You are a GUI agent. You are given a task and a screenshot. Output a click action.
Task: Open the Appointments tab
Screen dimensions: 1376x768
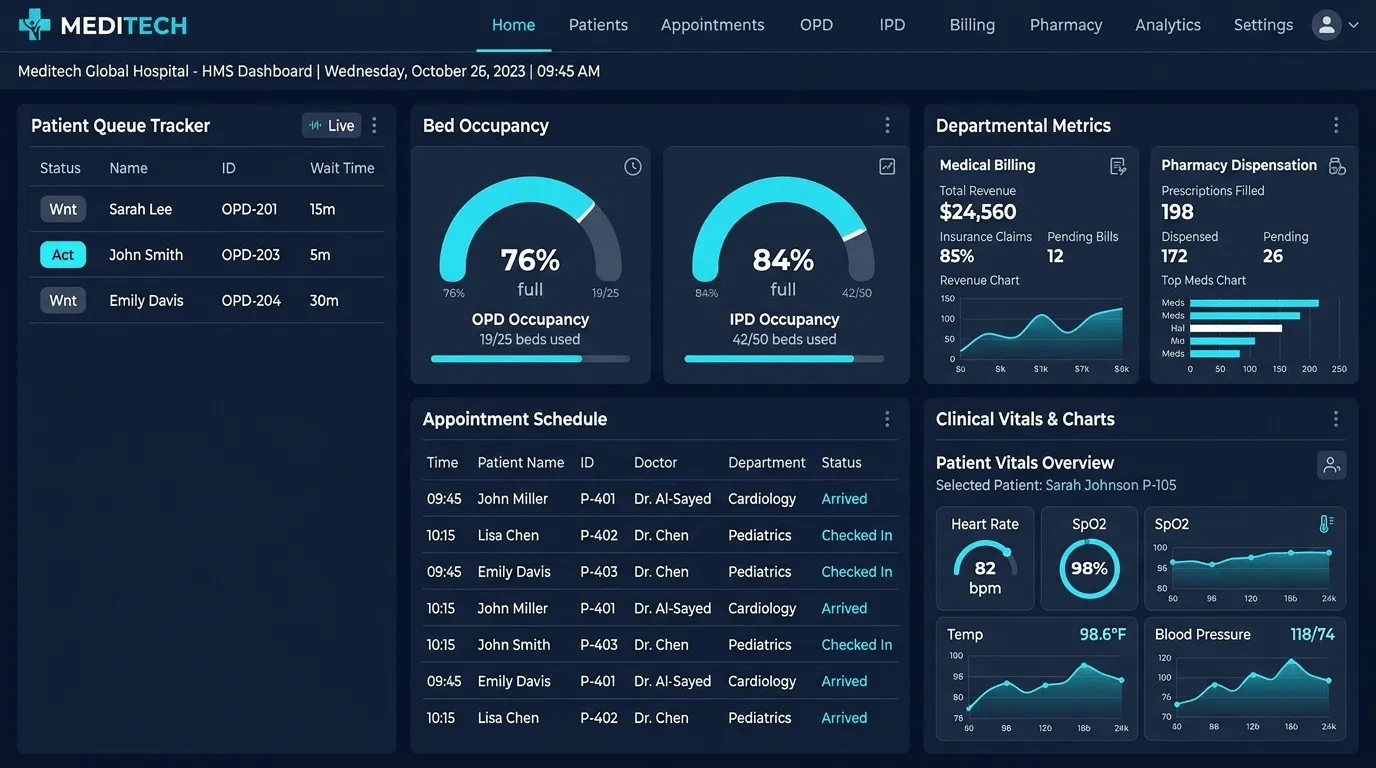click(x=712, y=25)
